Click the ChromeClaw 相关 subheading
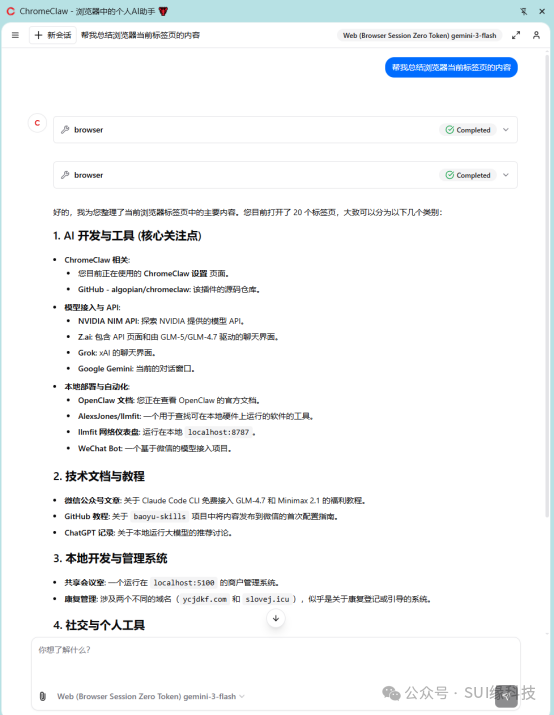 coord(97,259)
